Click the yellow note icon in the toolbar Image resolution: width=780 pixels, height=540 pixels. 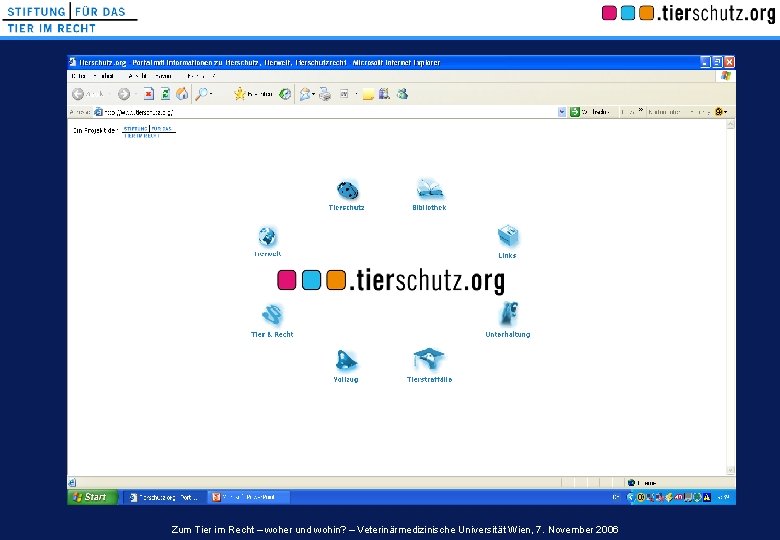pos(368,94)
